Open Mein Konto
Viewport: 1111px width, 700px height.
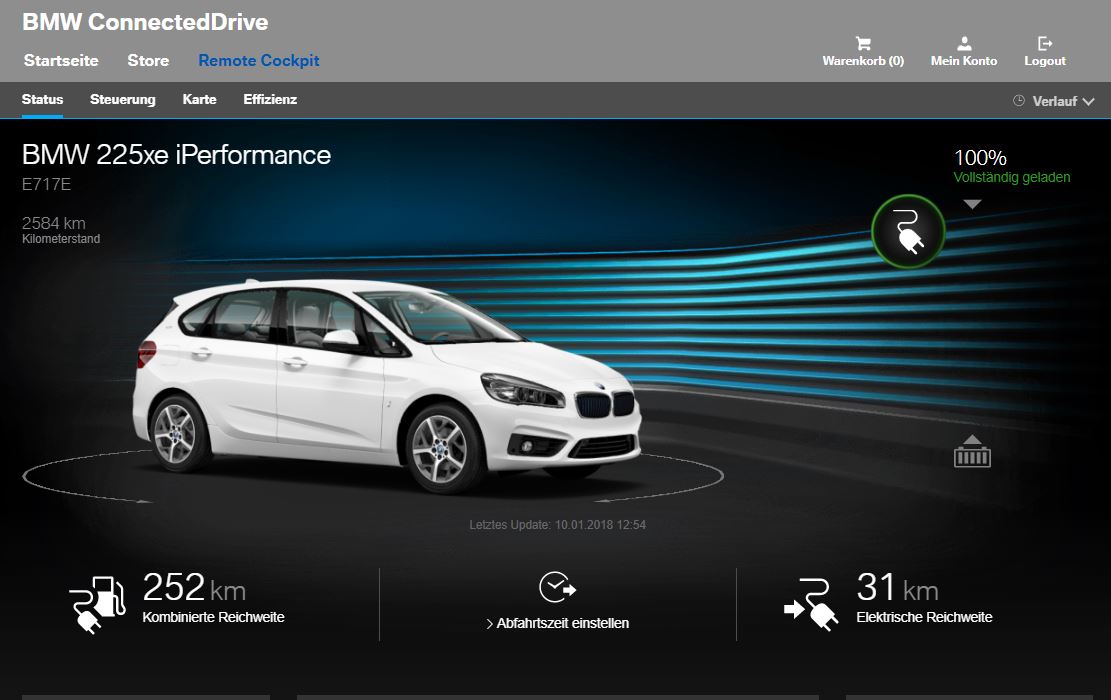pos(964,61)
